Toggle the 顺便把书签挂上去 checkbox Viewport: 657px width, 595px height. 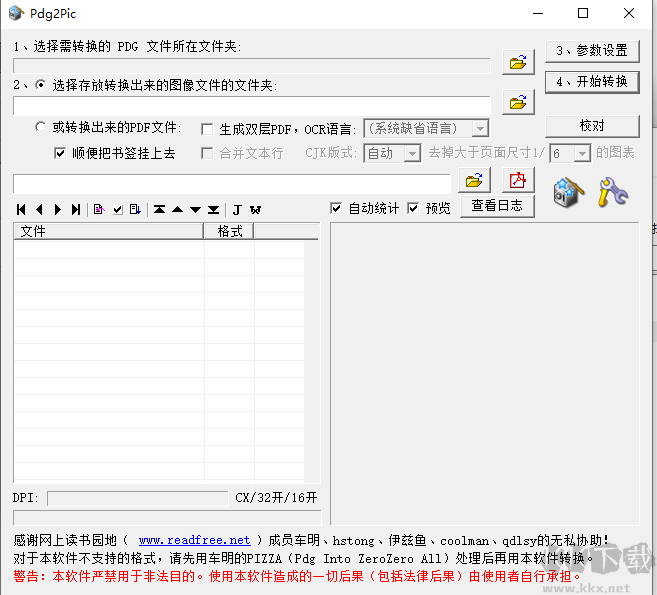[60, 153]
